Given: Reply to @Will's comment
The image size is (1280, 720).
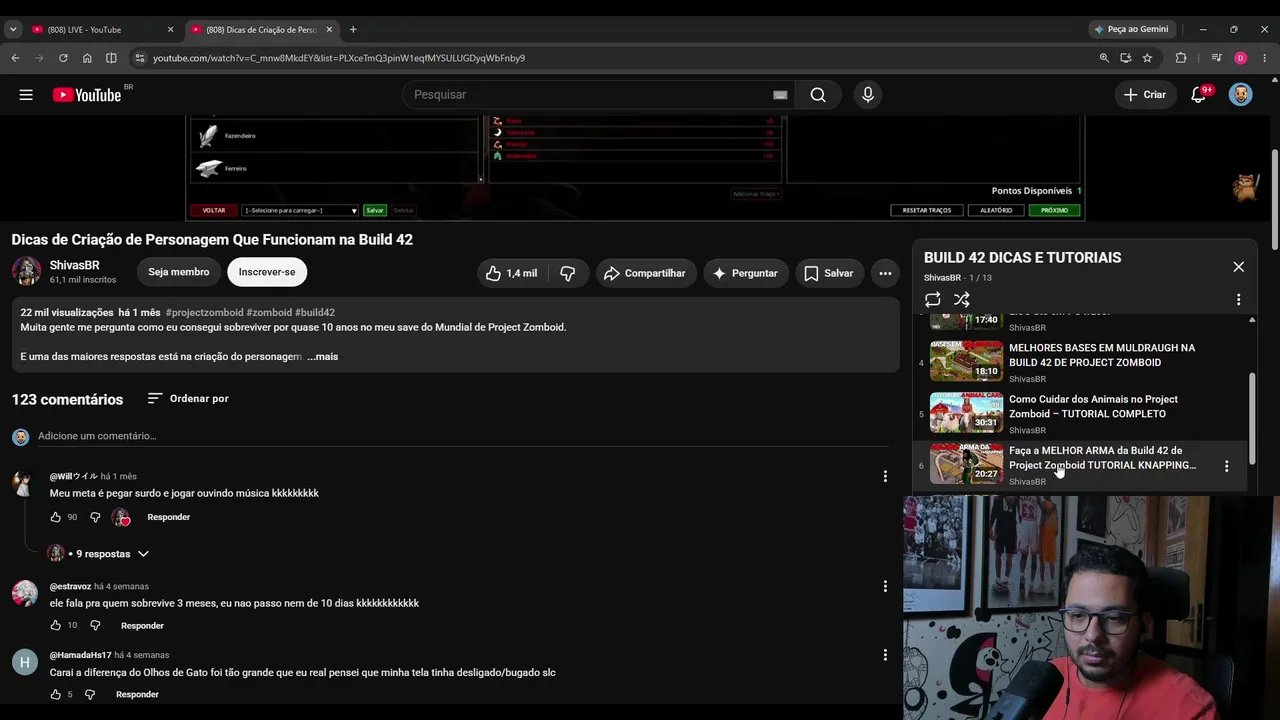Looking at the screenshot, I should [168, 517].
